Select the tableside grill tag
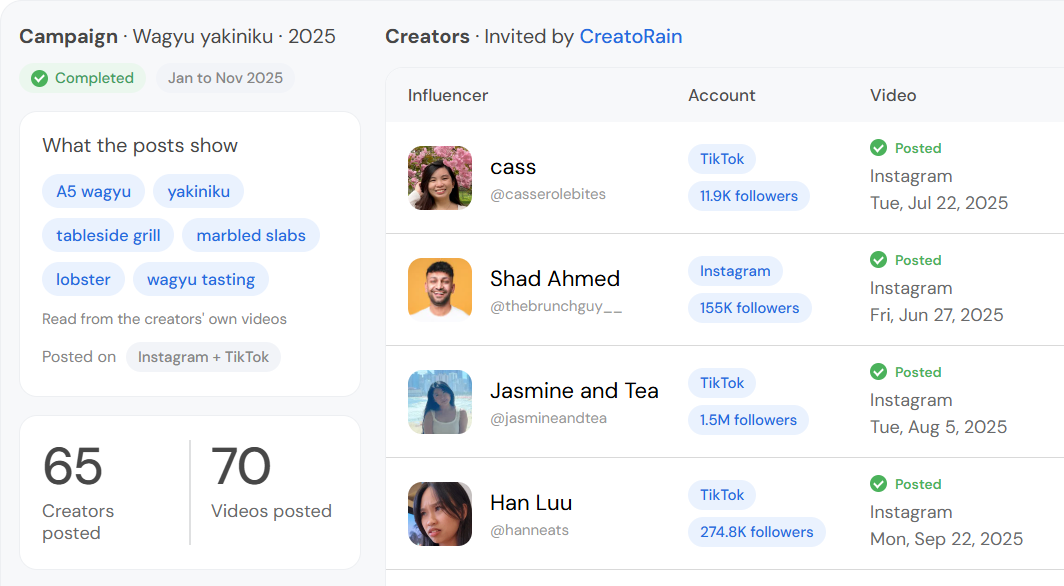This screenshot has height=586, width=1064. pyautogui.click(x=108, y=235)
